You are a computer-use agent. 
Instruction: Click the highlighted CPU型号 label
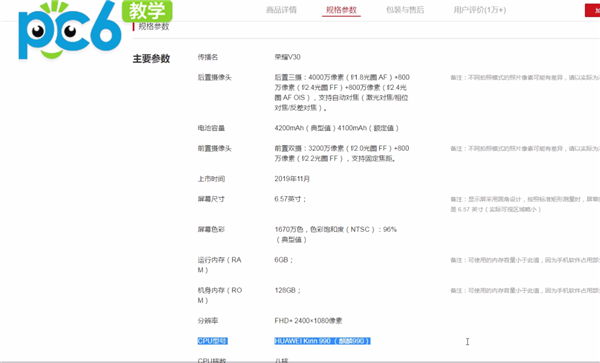click(213, 341)
